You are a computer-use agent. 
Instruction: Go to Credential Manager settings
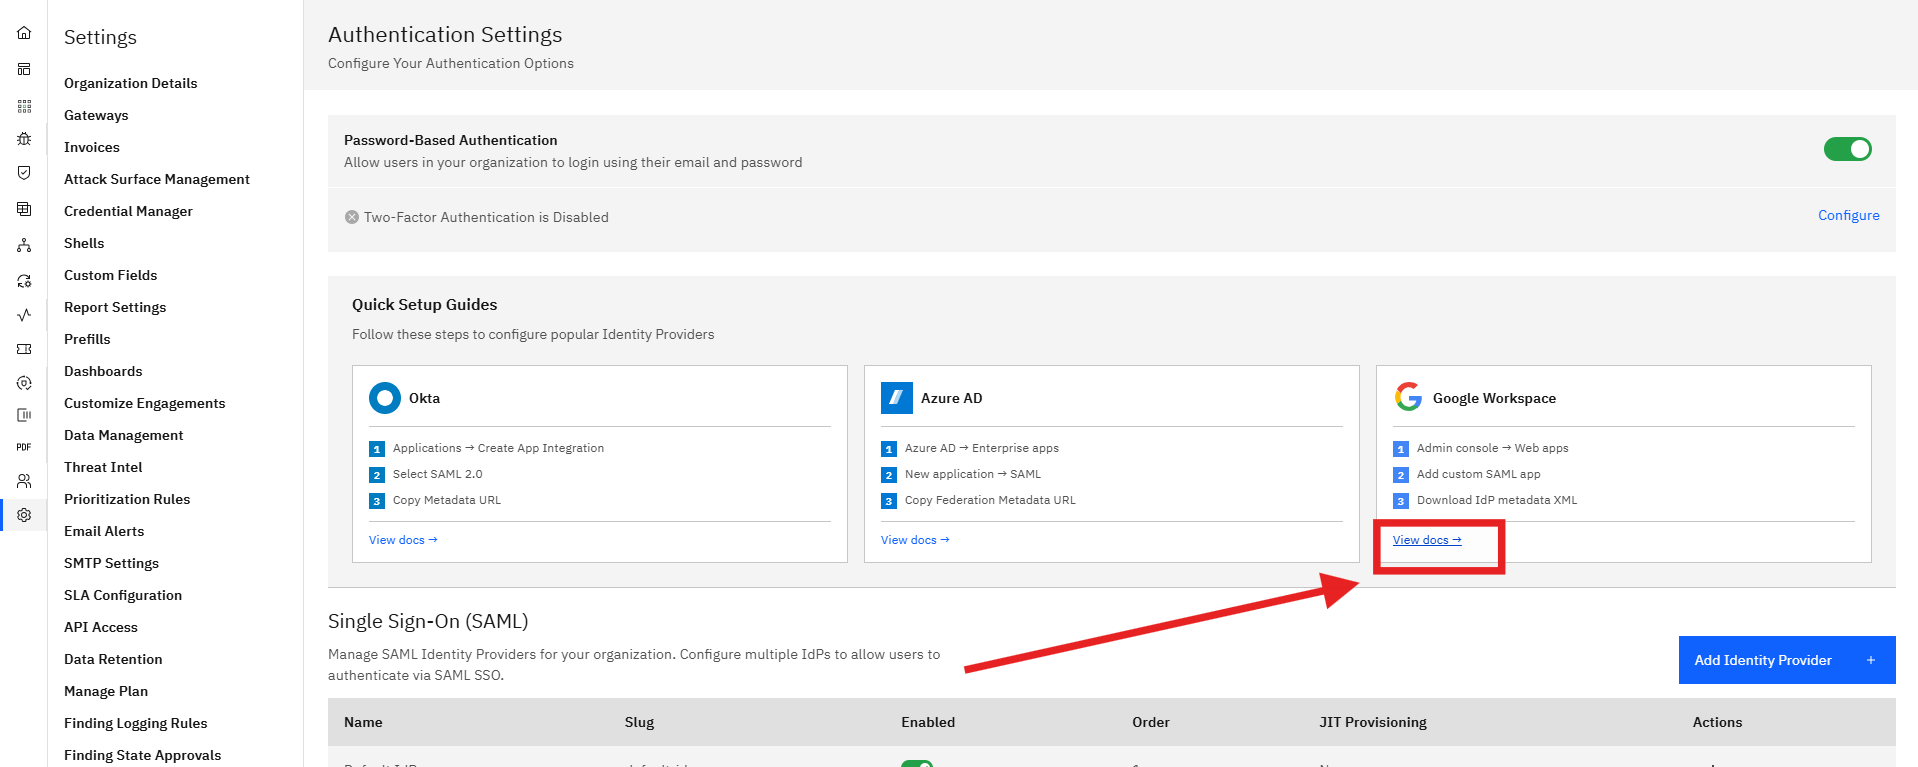(x=128, y=211)
